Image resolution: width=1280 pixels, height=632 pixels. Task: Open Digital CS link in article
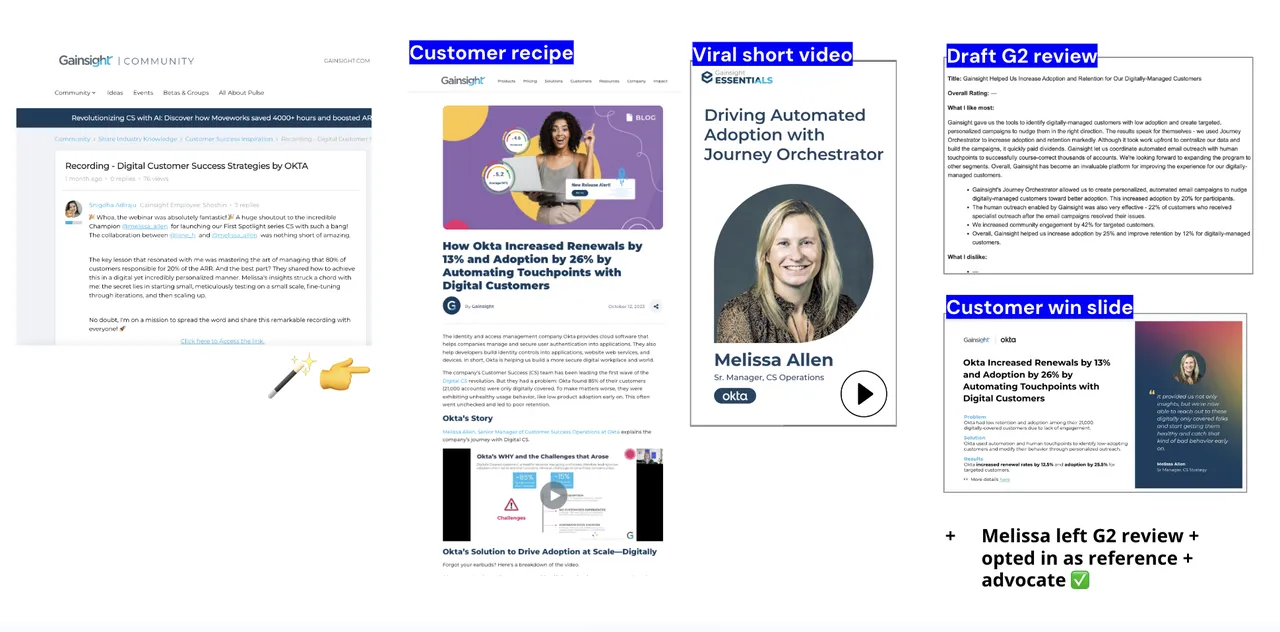pos(454,381)
